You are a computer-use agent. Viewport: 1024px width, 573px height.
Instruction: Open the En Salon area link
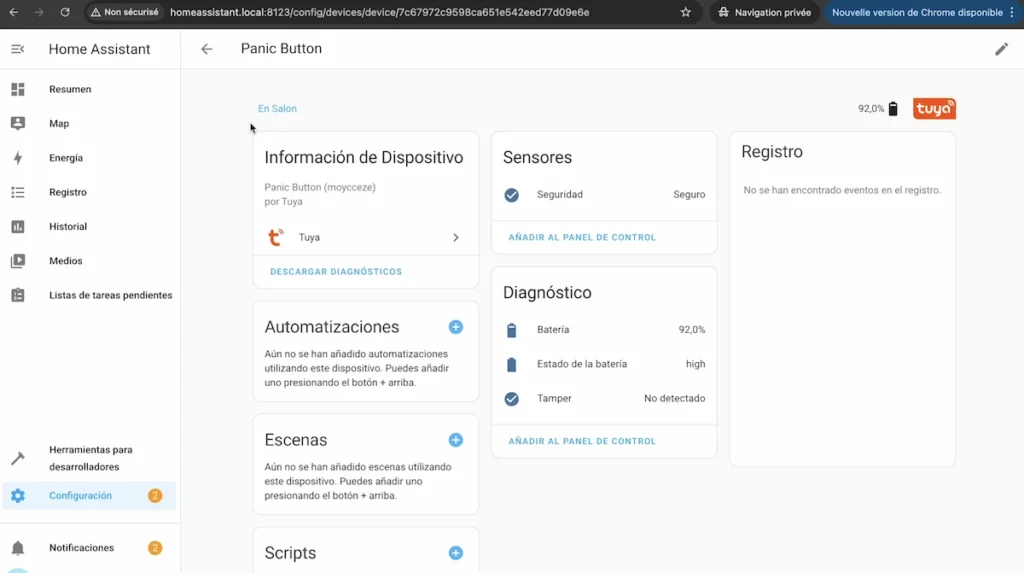click(x=277, y=108)
